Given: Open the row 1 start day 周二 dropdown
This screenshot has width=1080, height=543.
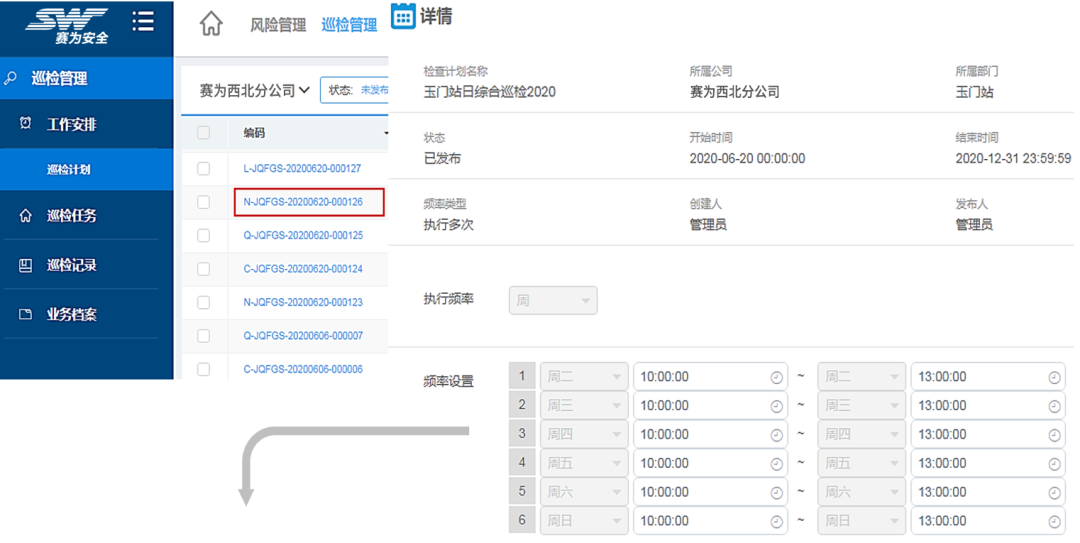Looking at the screenshot, I should click(x=584, y=377).
